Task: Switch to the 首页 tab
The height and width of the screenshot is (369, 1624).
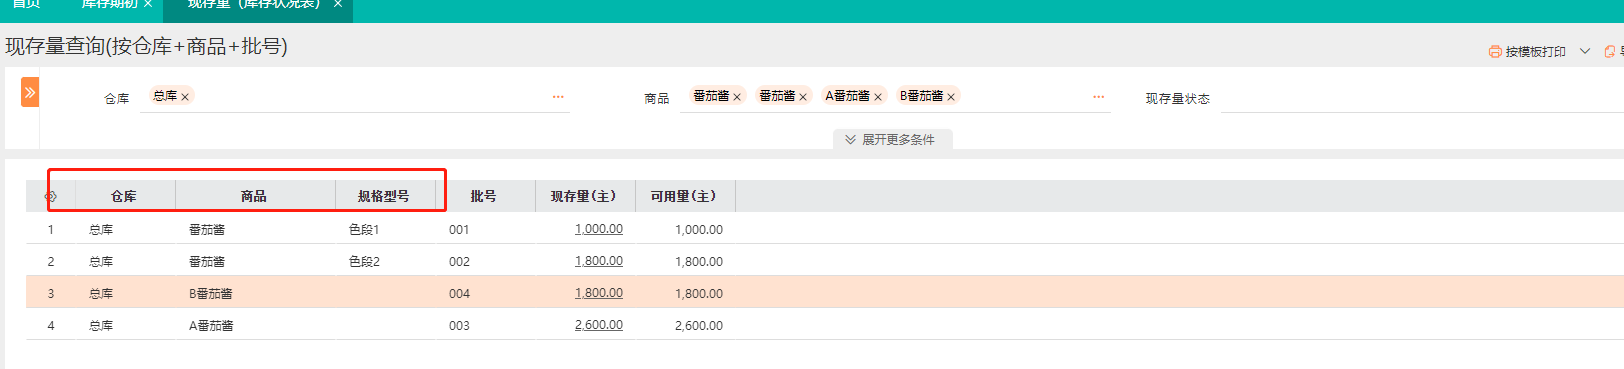Action: [26, 4]
